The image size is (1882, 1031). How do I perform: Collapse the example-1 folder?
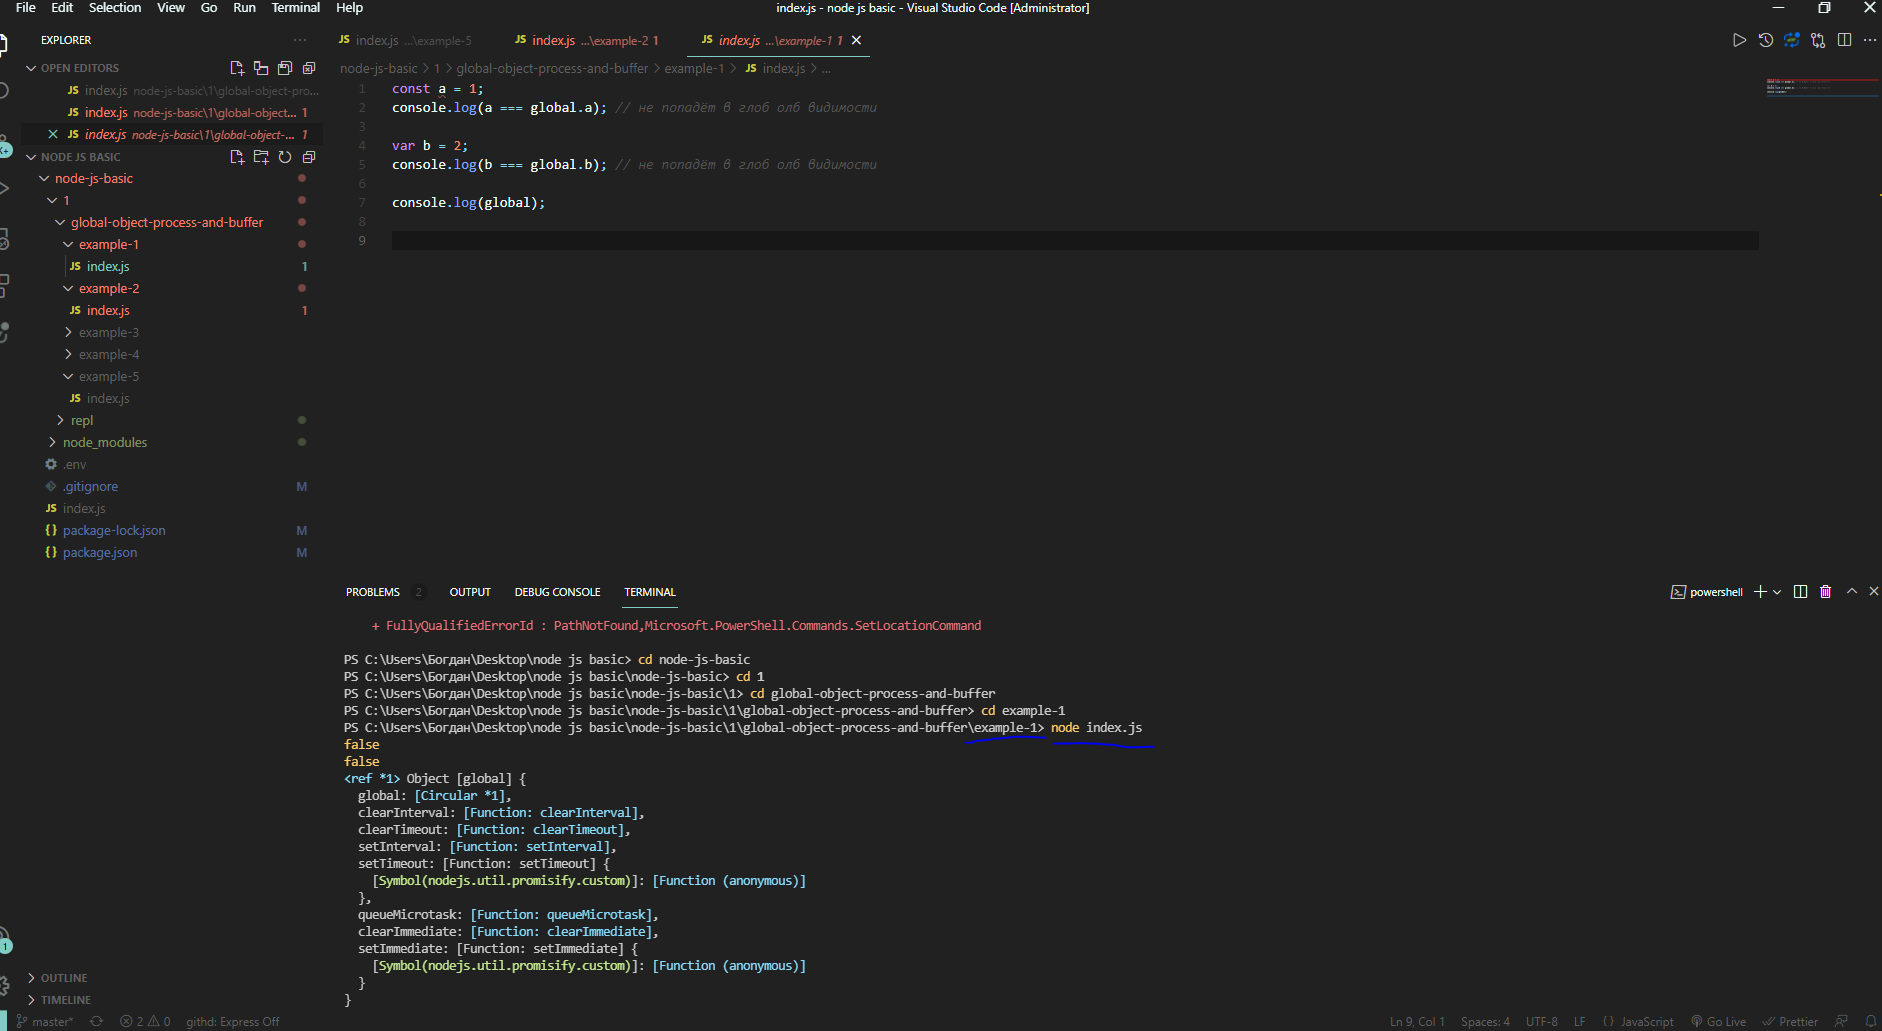tap(108, 244)
